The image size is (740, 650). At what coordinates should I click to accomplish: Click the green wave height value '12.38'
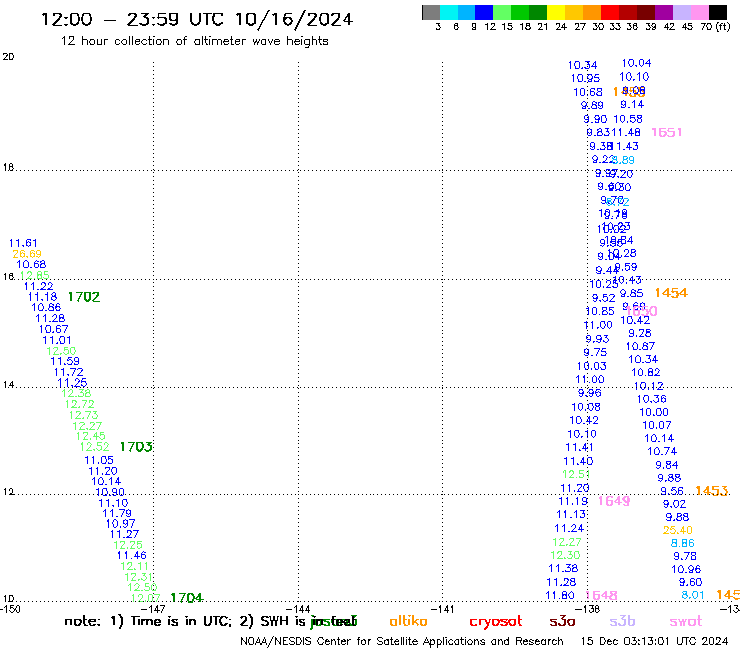tap(76, 393)
